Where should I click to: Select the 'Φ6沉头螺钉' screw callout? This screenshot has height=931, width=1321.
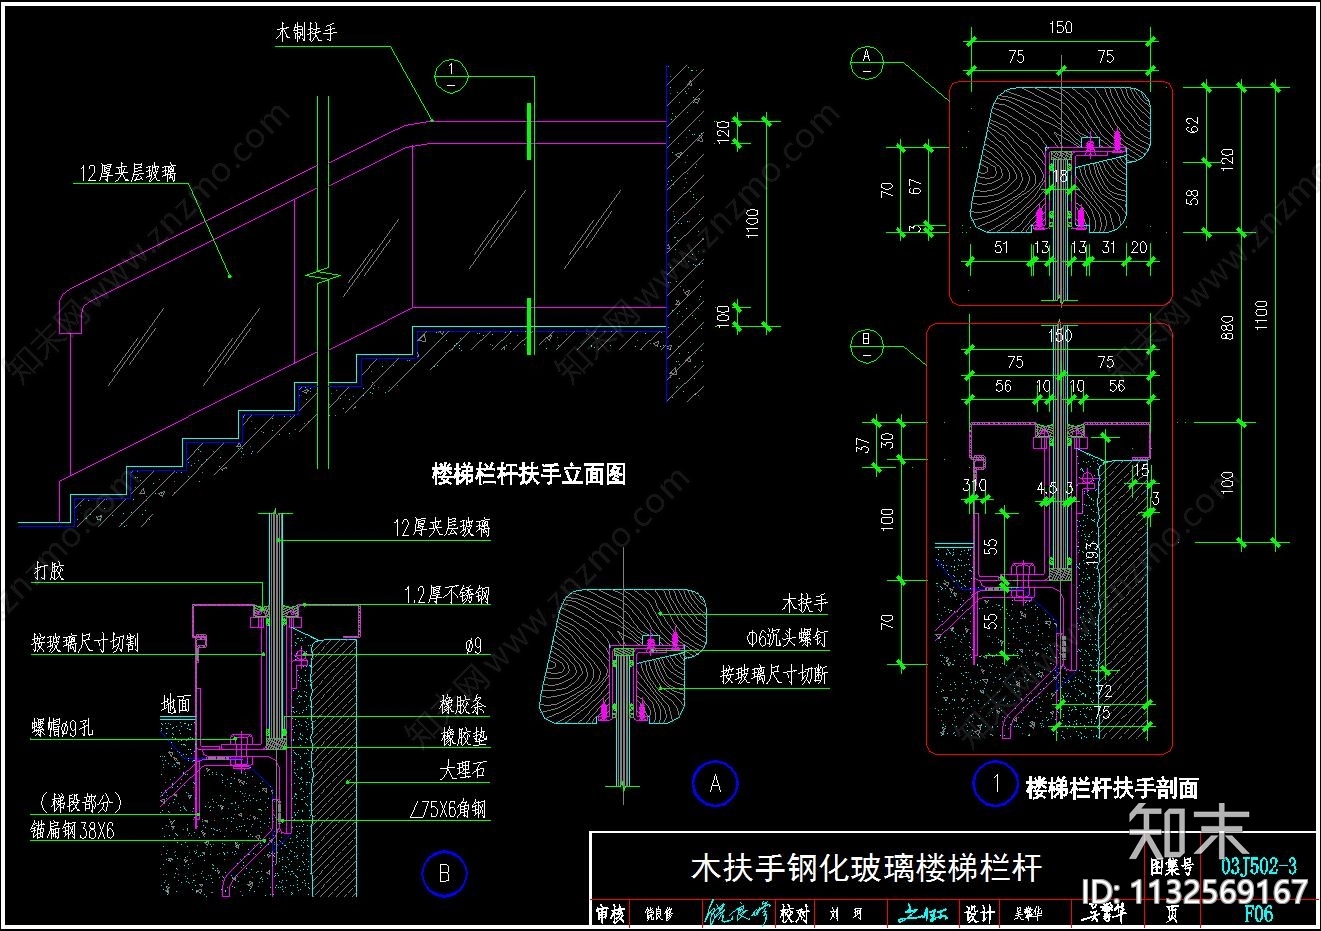click(x=787, y=636)
